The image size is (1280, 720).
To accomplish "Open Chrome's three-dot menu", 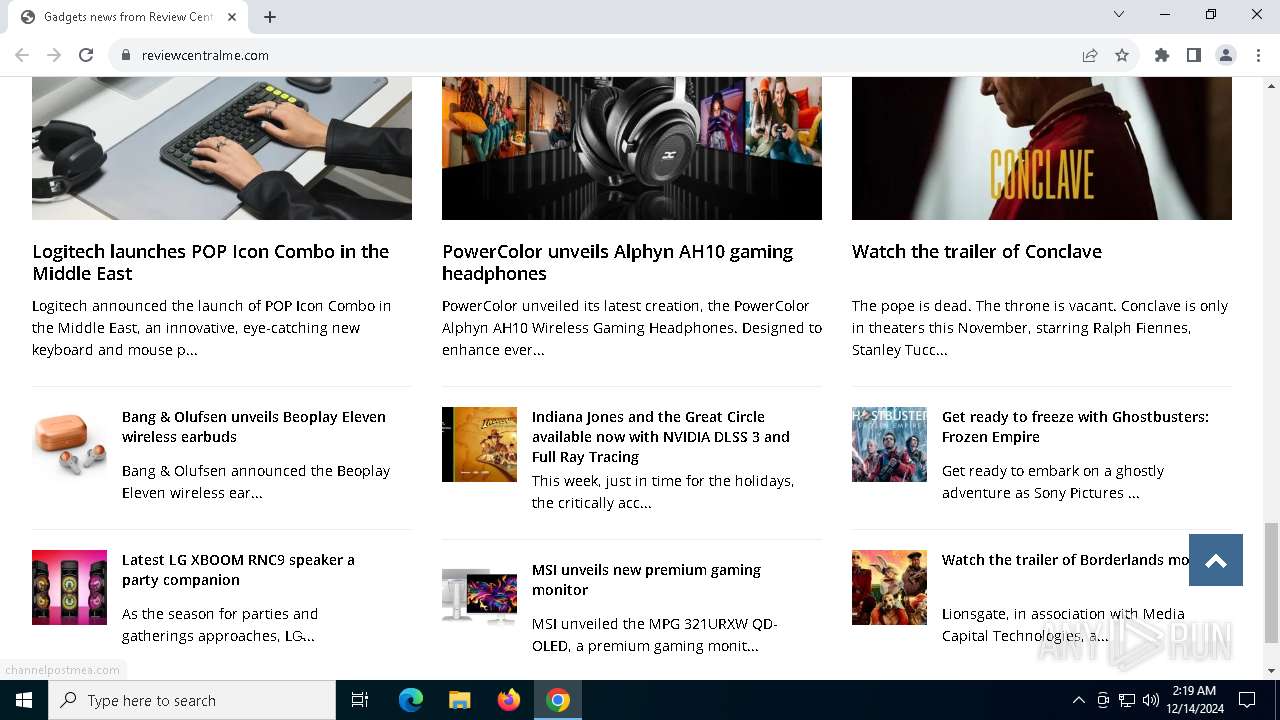I will pyautogui.click(x=1258, y=55).
